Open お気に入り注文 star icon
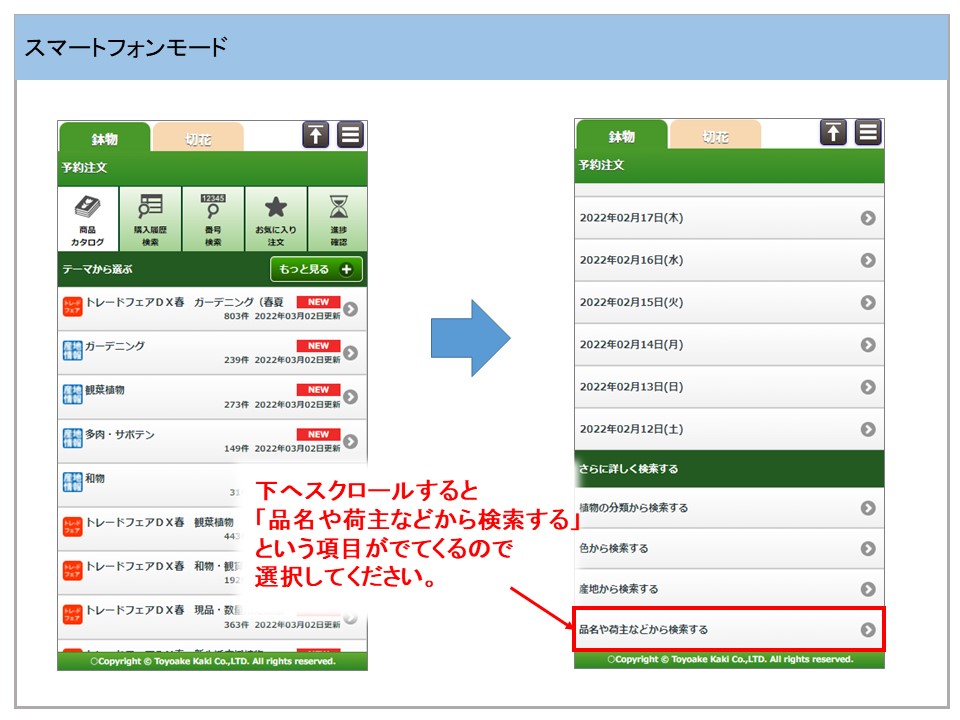960x720 pixels. (x=276, y=219)
